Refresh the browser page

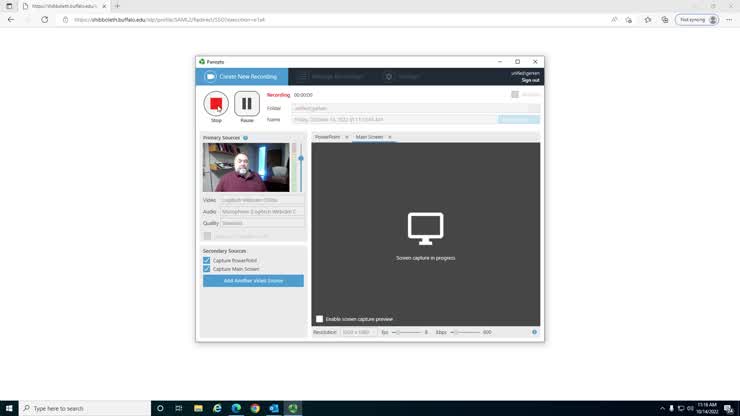(x=44, y=19)
